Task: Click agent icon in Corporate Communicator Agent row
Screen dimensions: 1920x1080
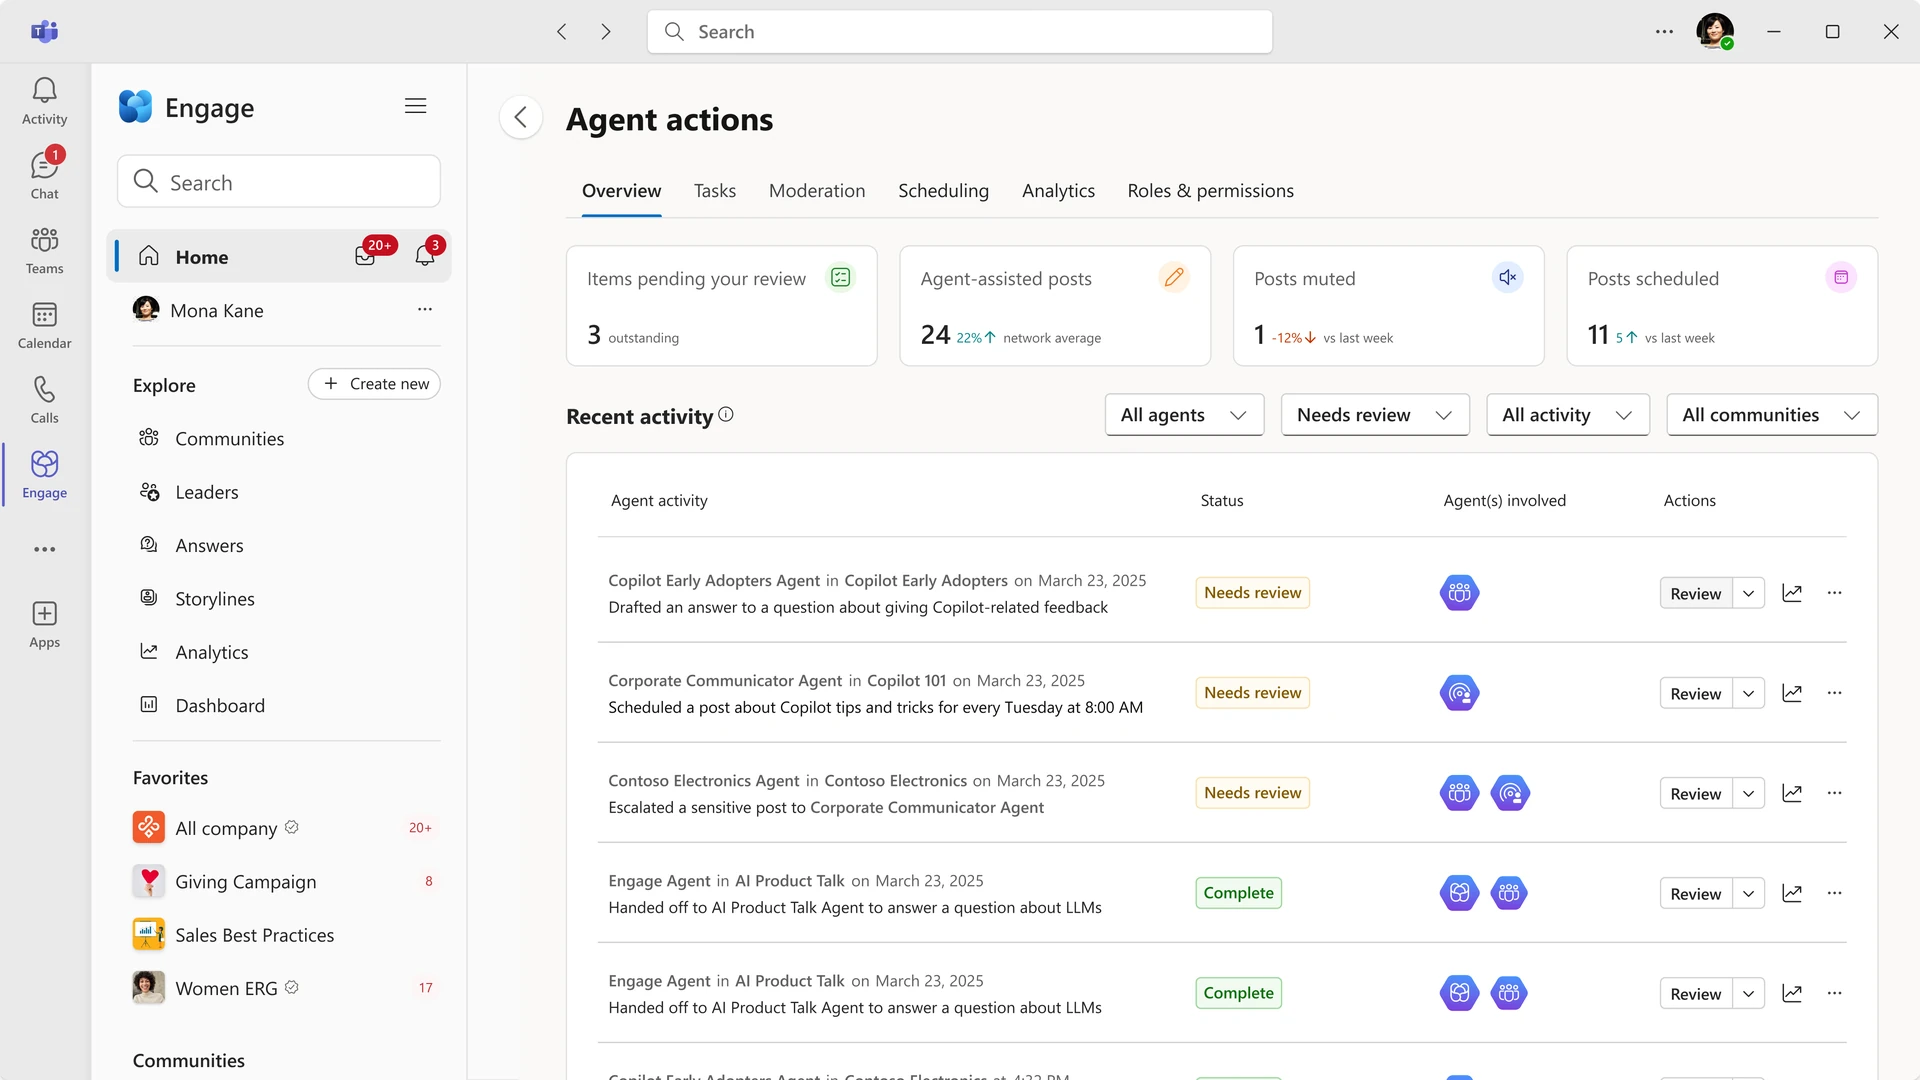Action: click(x=1459, y=693)
